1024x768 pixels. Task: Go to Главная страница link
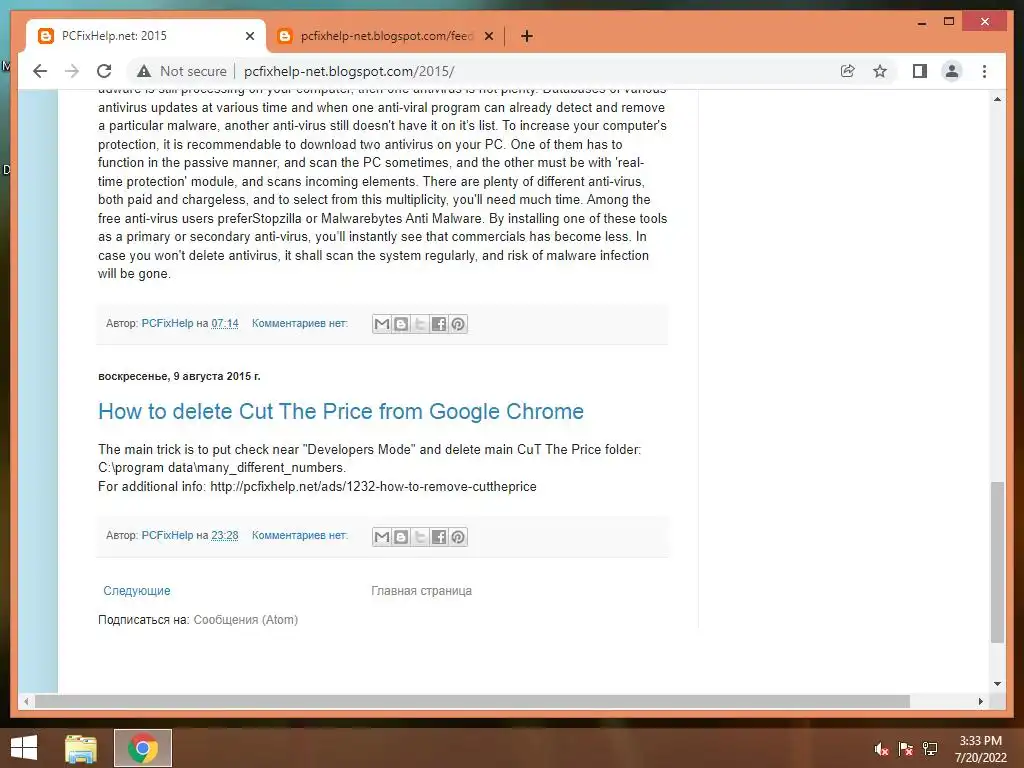pos(421,590)
